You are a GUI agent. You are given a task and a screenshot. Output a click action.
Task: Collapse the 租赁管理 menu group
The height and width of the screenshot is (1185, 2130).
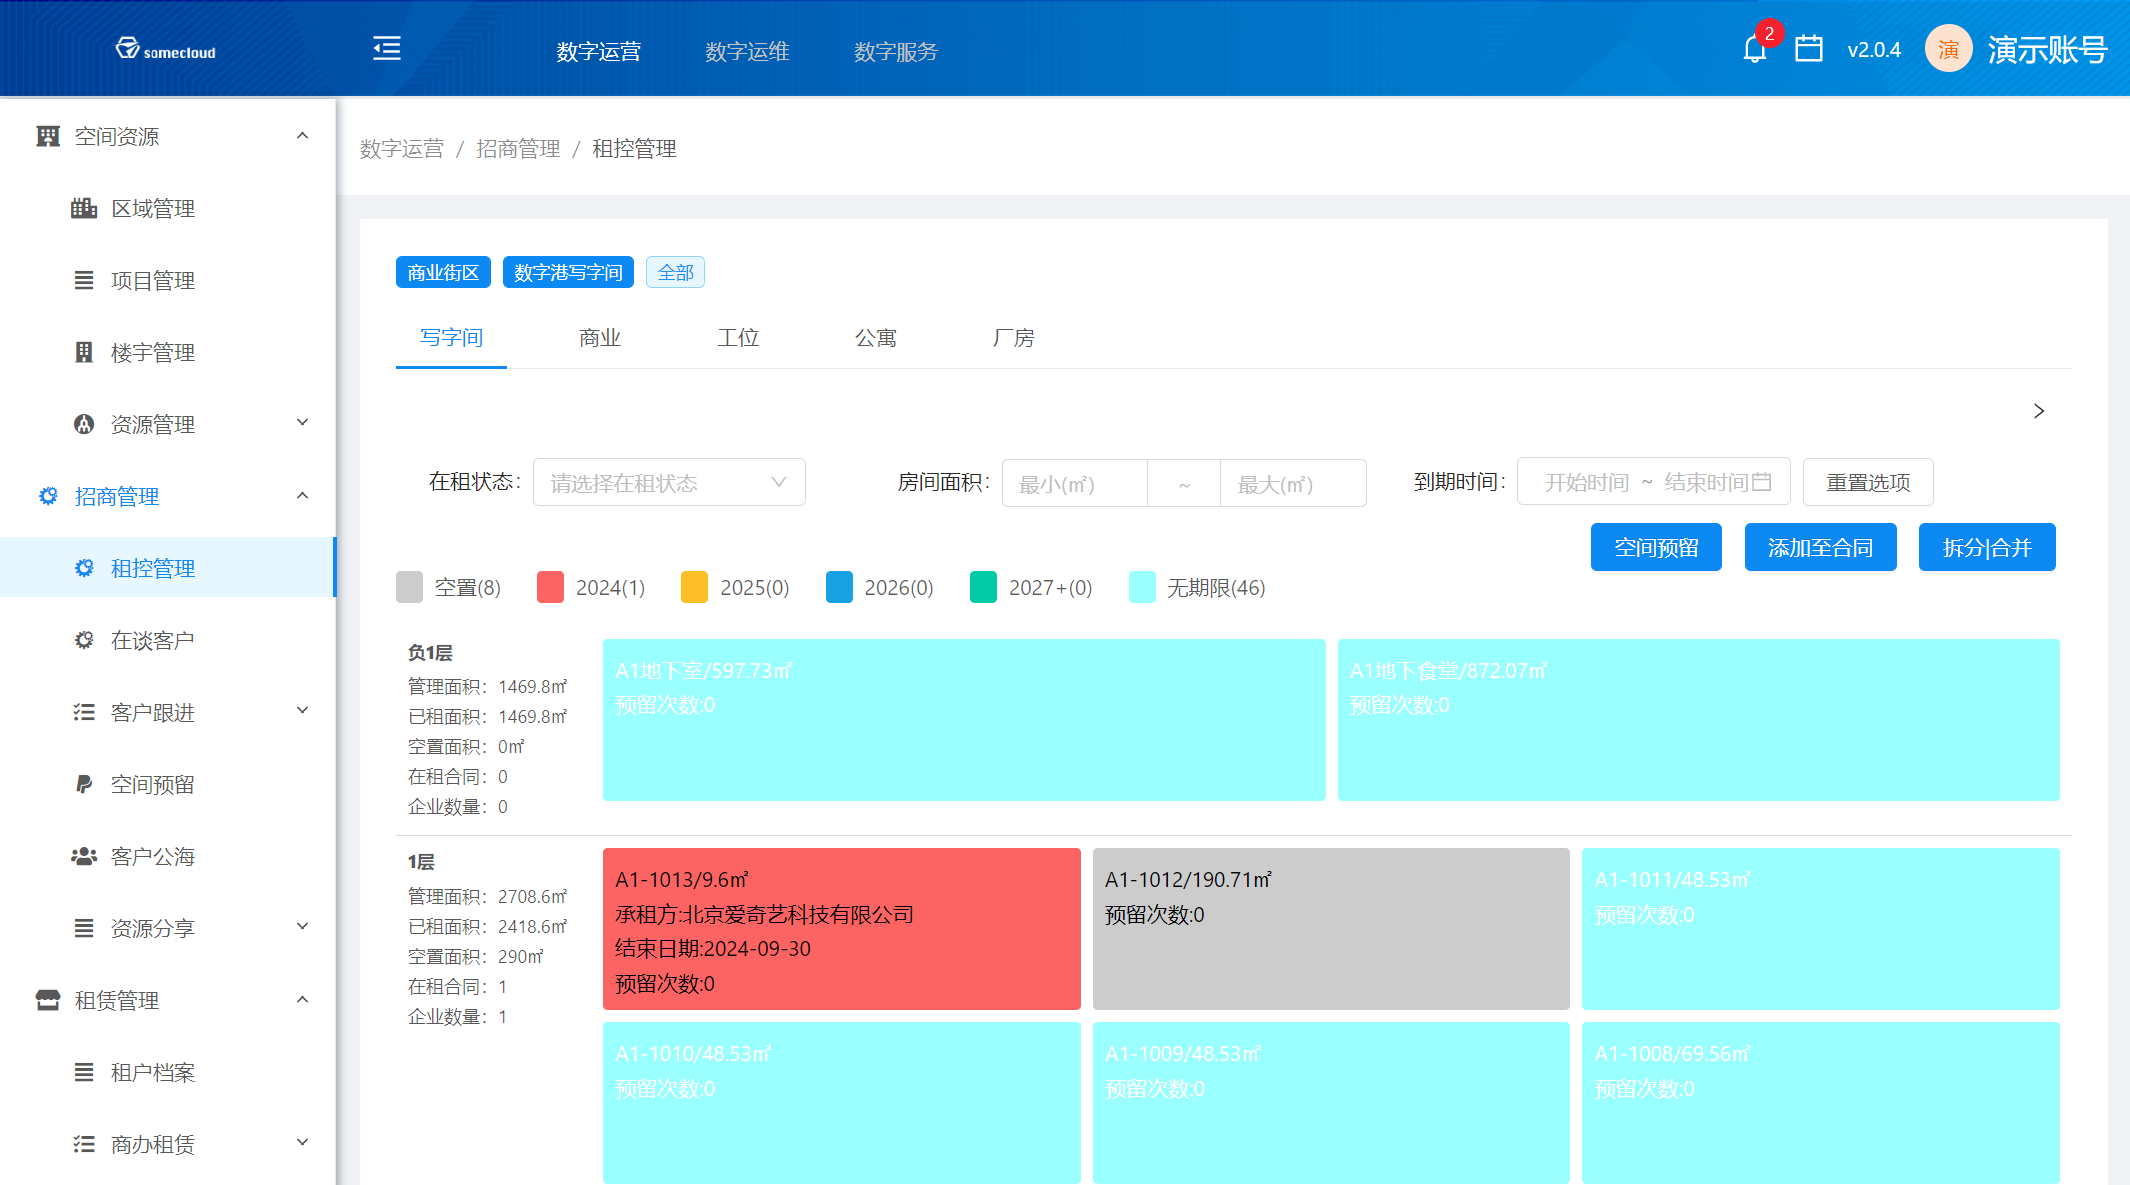[x=302, y=1000]
